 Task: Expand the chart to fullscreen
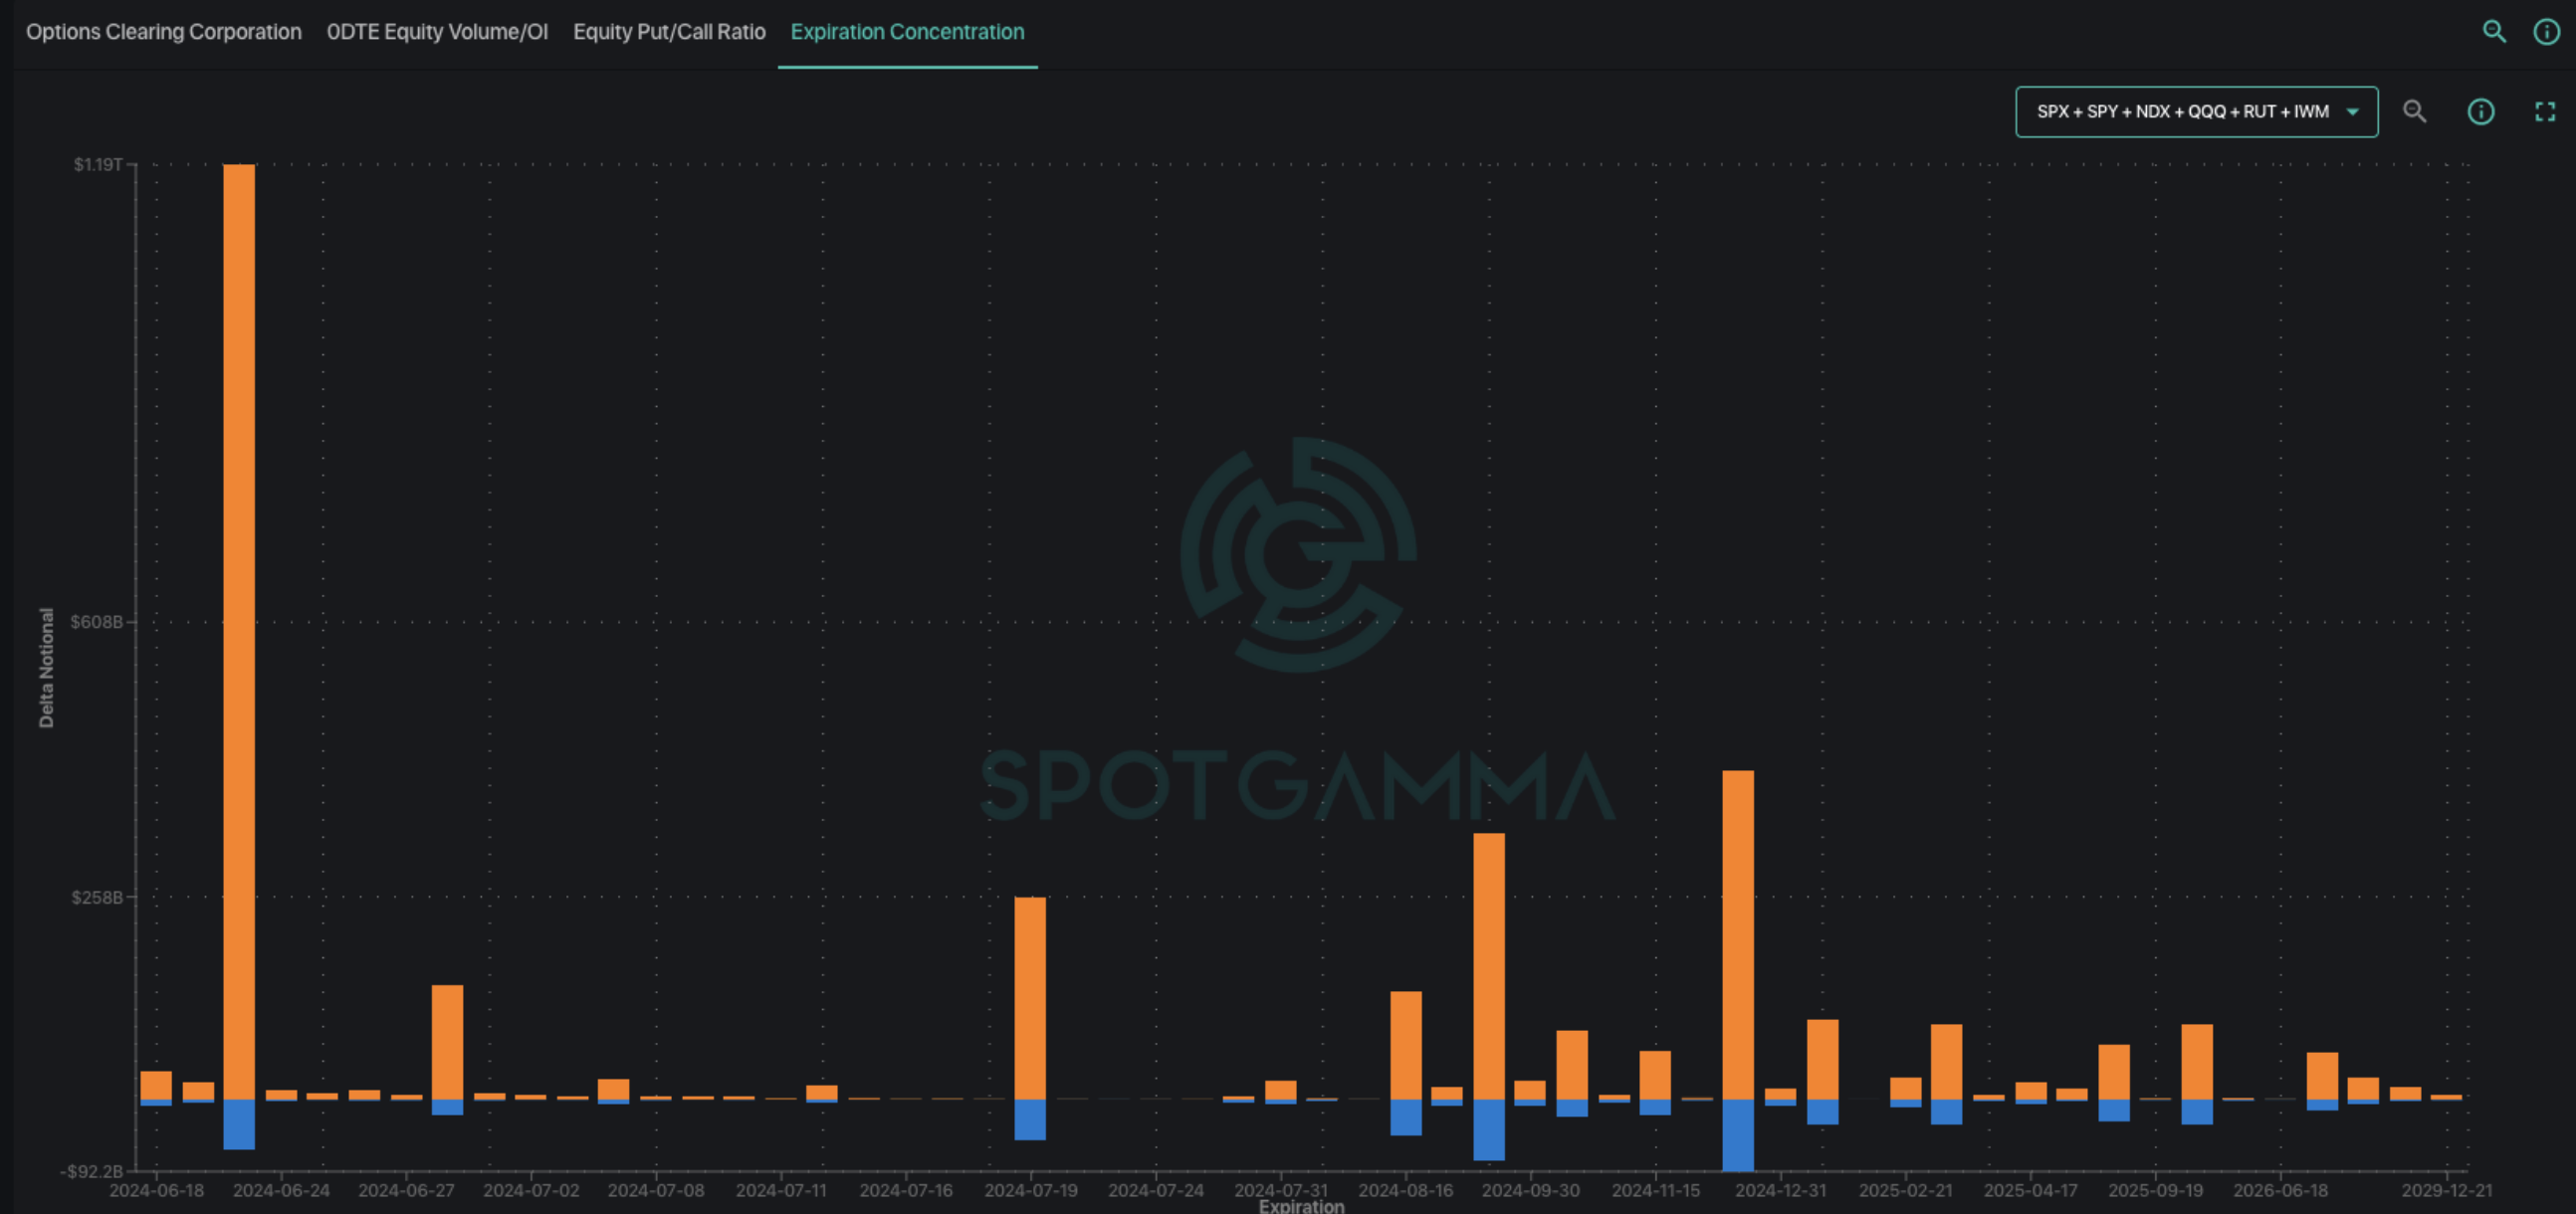[2544, 111]
